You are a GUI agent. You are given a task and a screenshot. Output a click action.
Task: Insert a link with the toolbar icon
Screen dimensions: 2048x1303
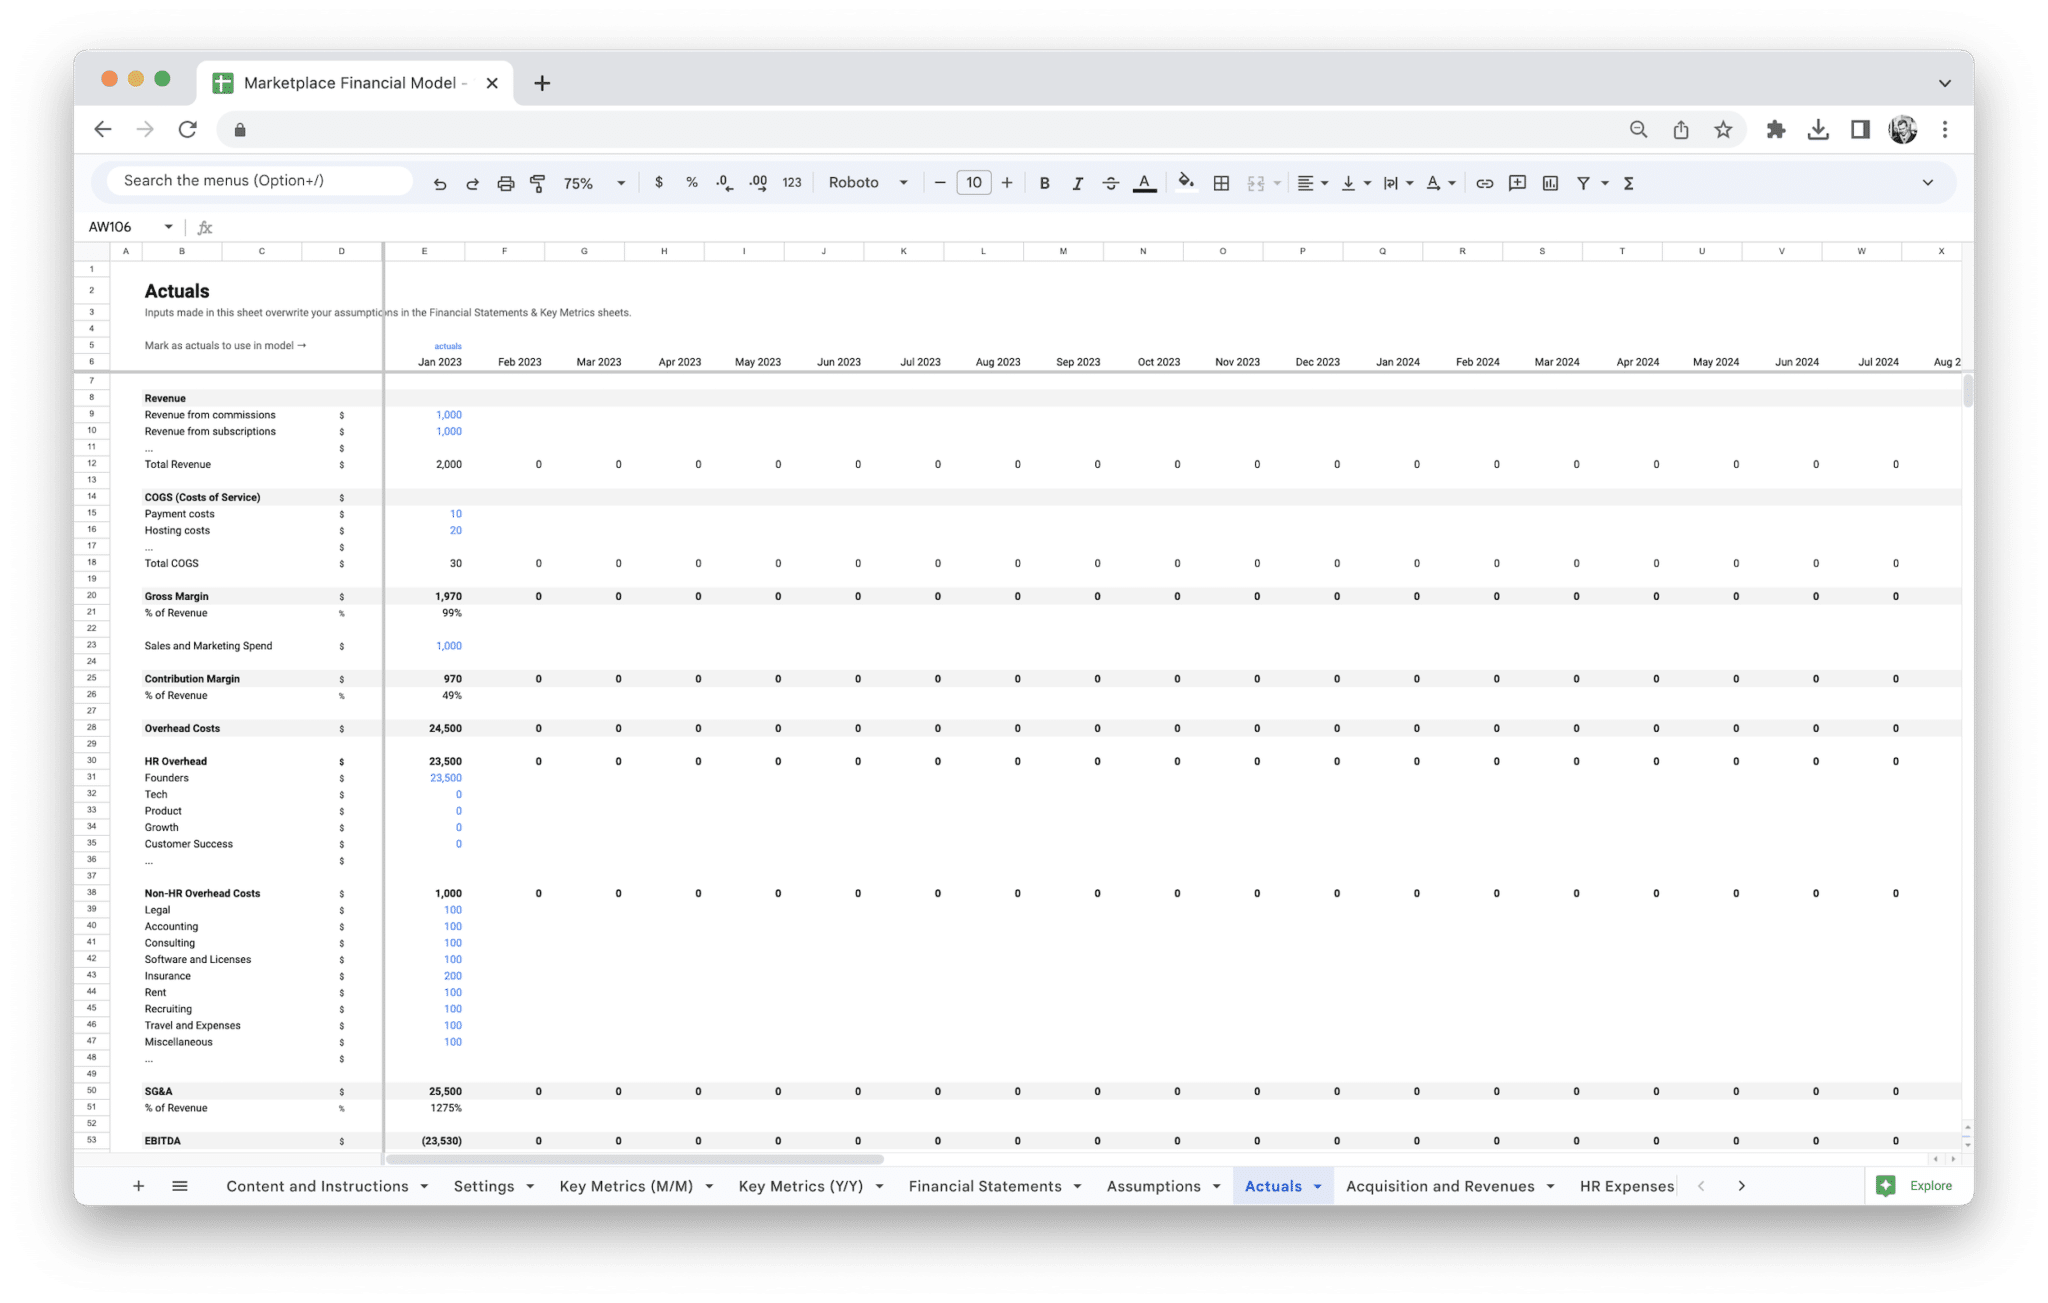click(x=1484, y=182)
